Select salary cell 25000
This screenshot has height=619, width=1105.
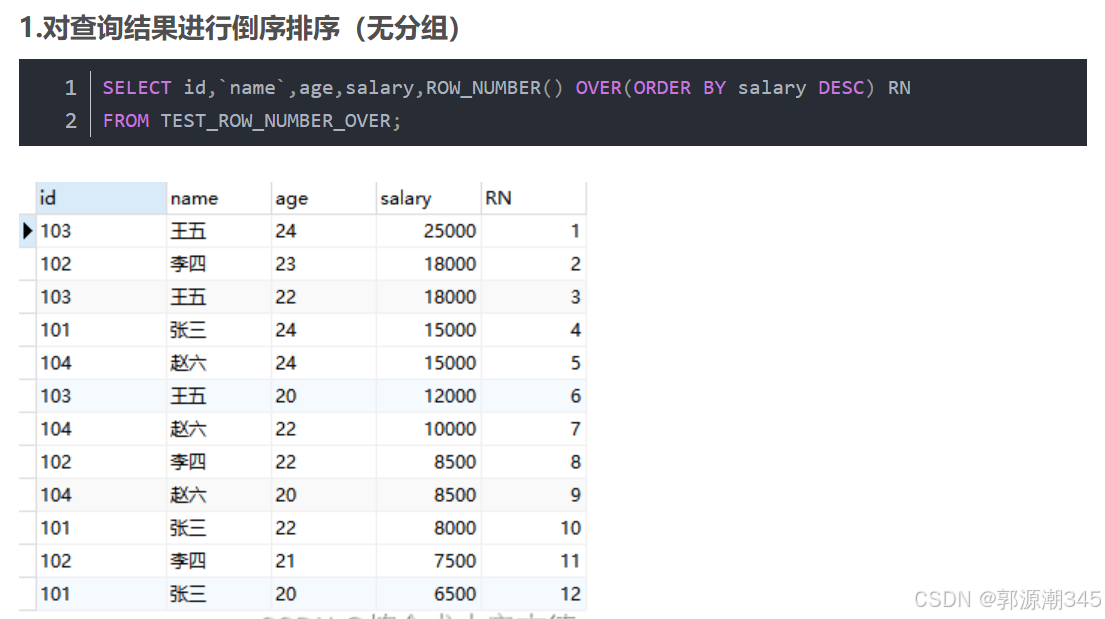point(428,231)
